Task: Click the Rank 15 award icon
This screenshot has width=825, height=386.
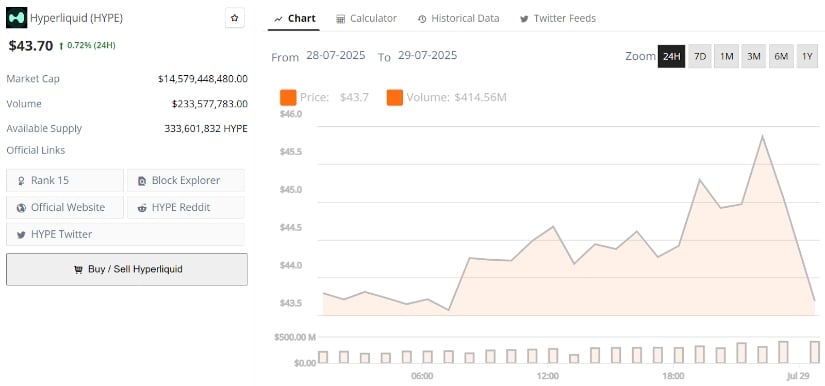Action: point(22,181)
